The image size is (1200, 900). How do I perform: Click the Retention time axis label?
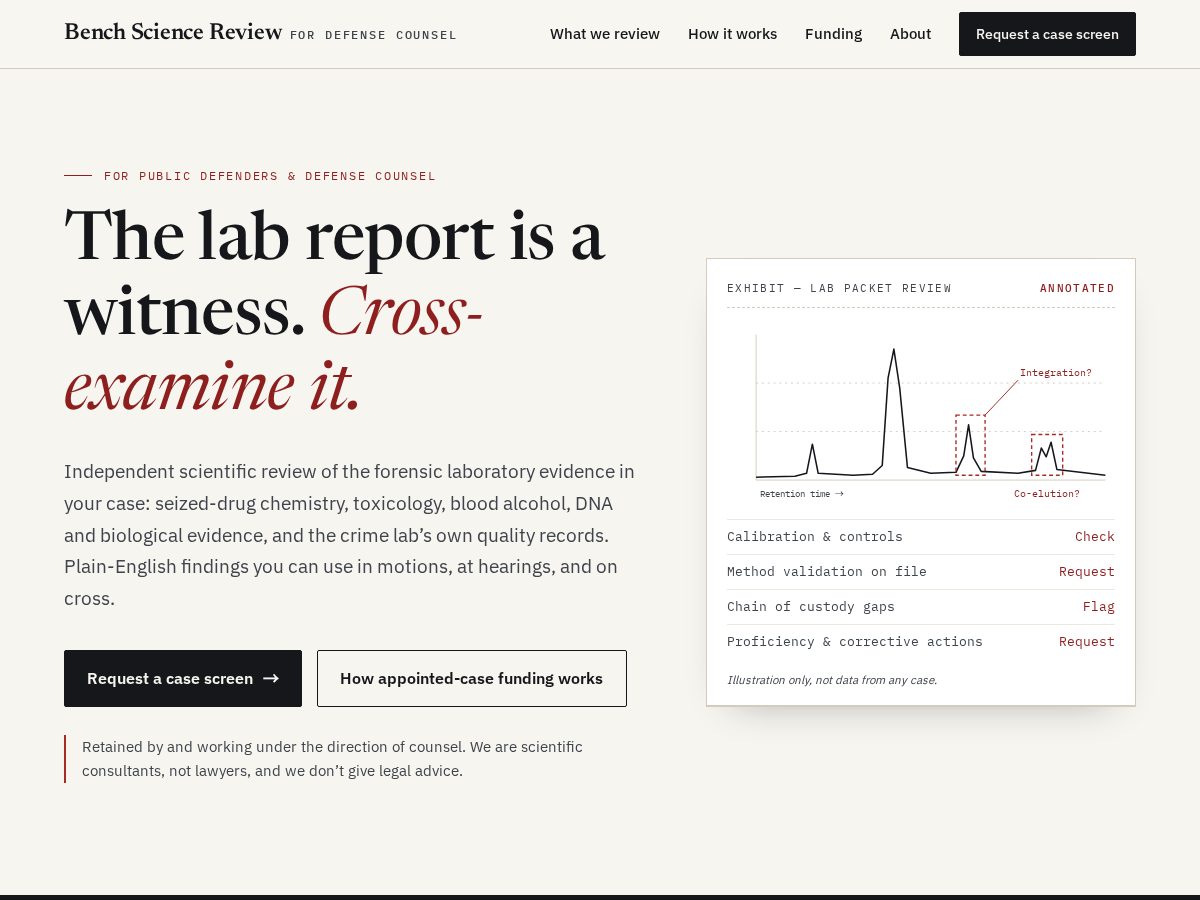click(x=801, y=494)
